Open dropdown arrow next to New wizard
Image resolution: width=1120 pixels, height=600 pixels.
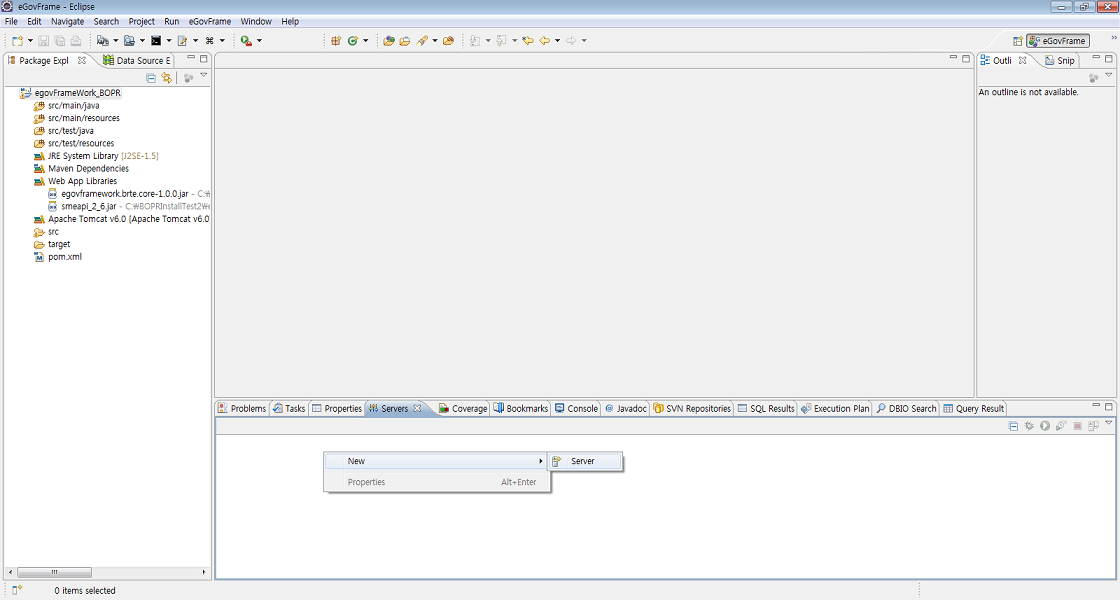(30, 41)
